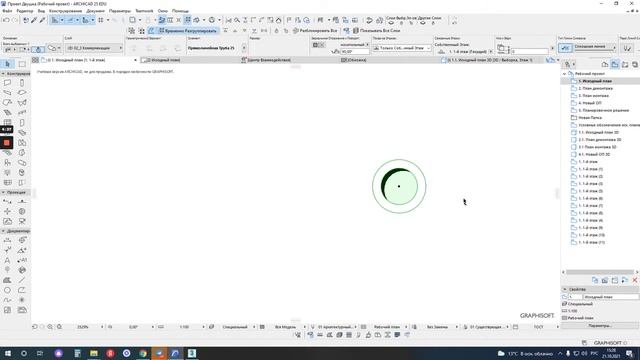Select the Line tool in Document section
The height and width of the screenshot is (360, 640).
[22, 280]
